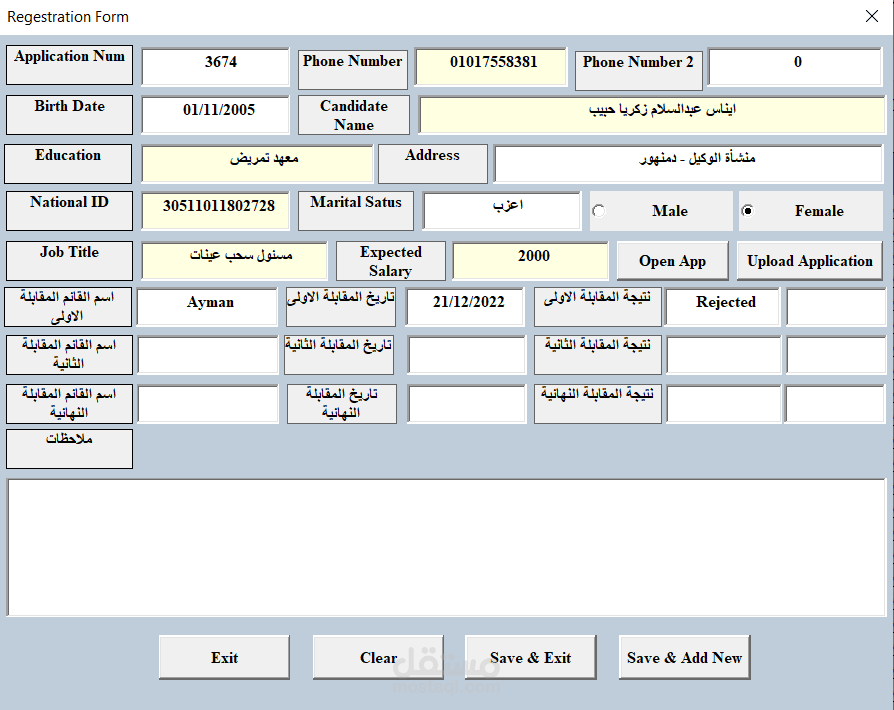Click the Application Num label
This screenshot has height=710, width=894.
70,65
